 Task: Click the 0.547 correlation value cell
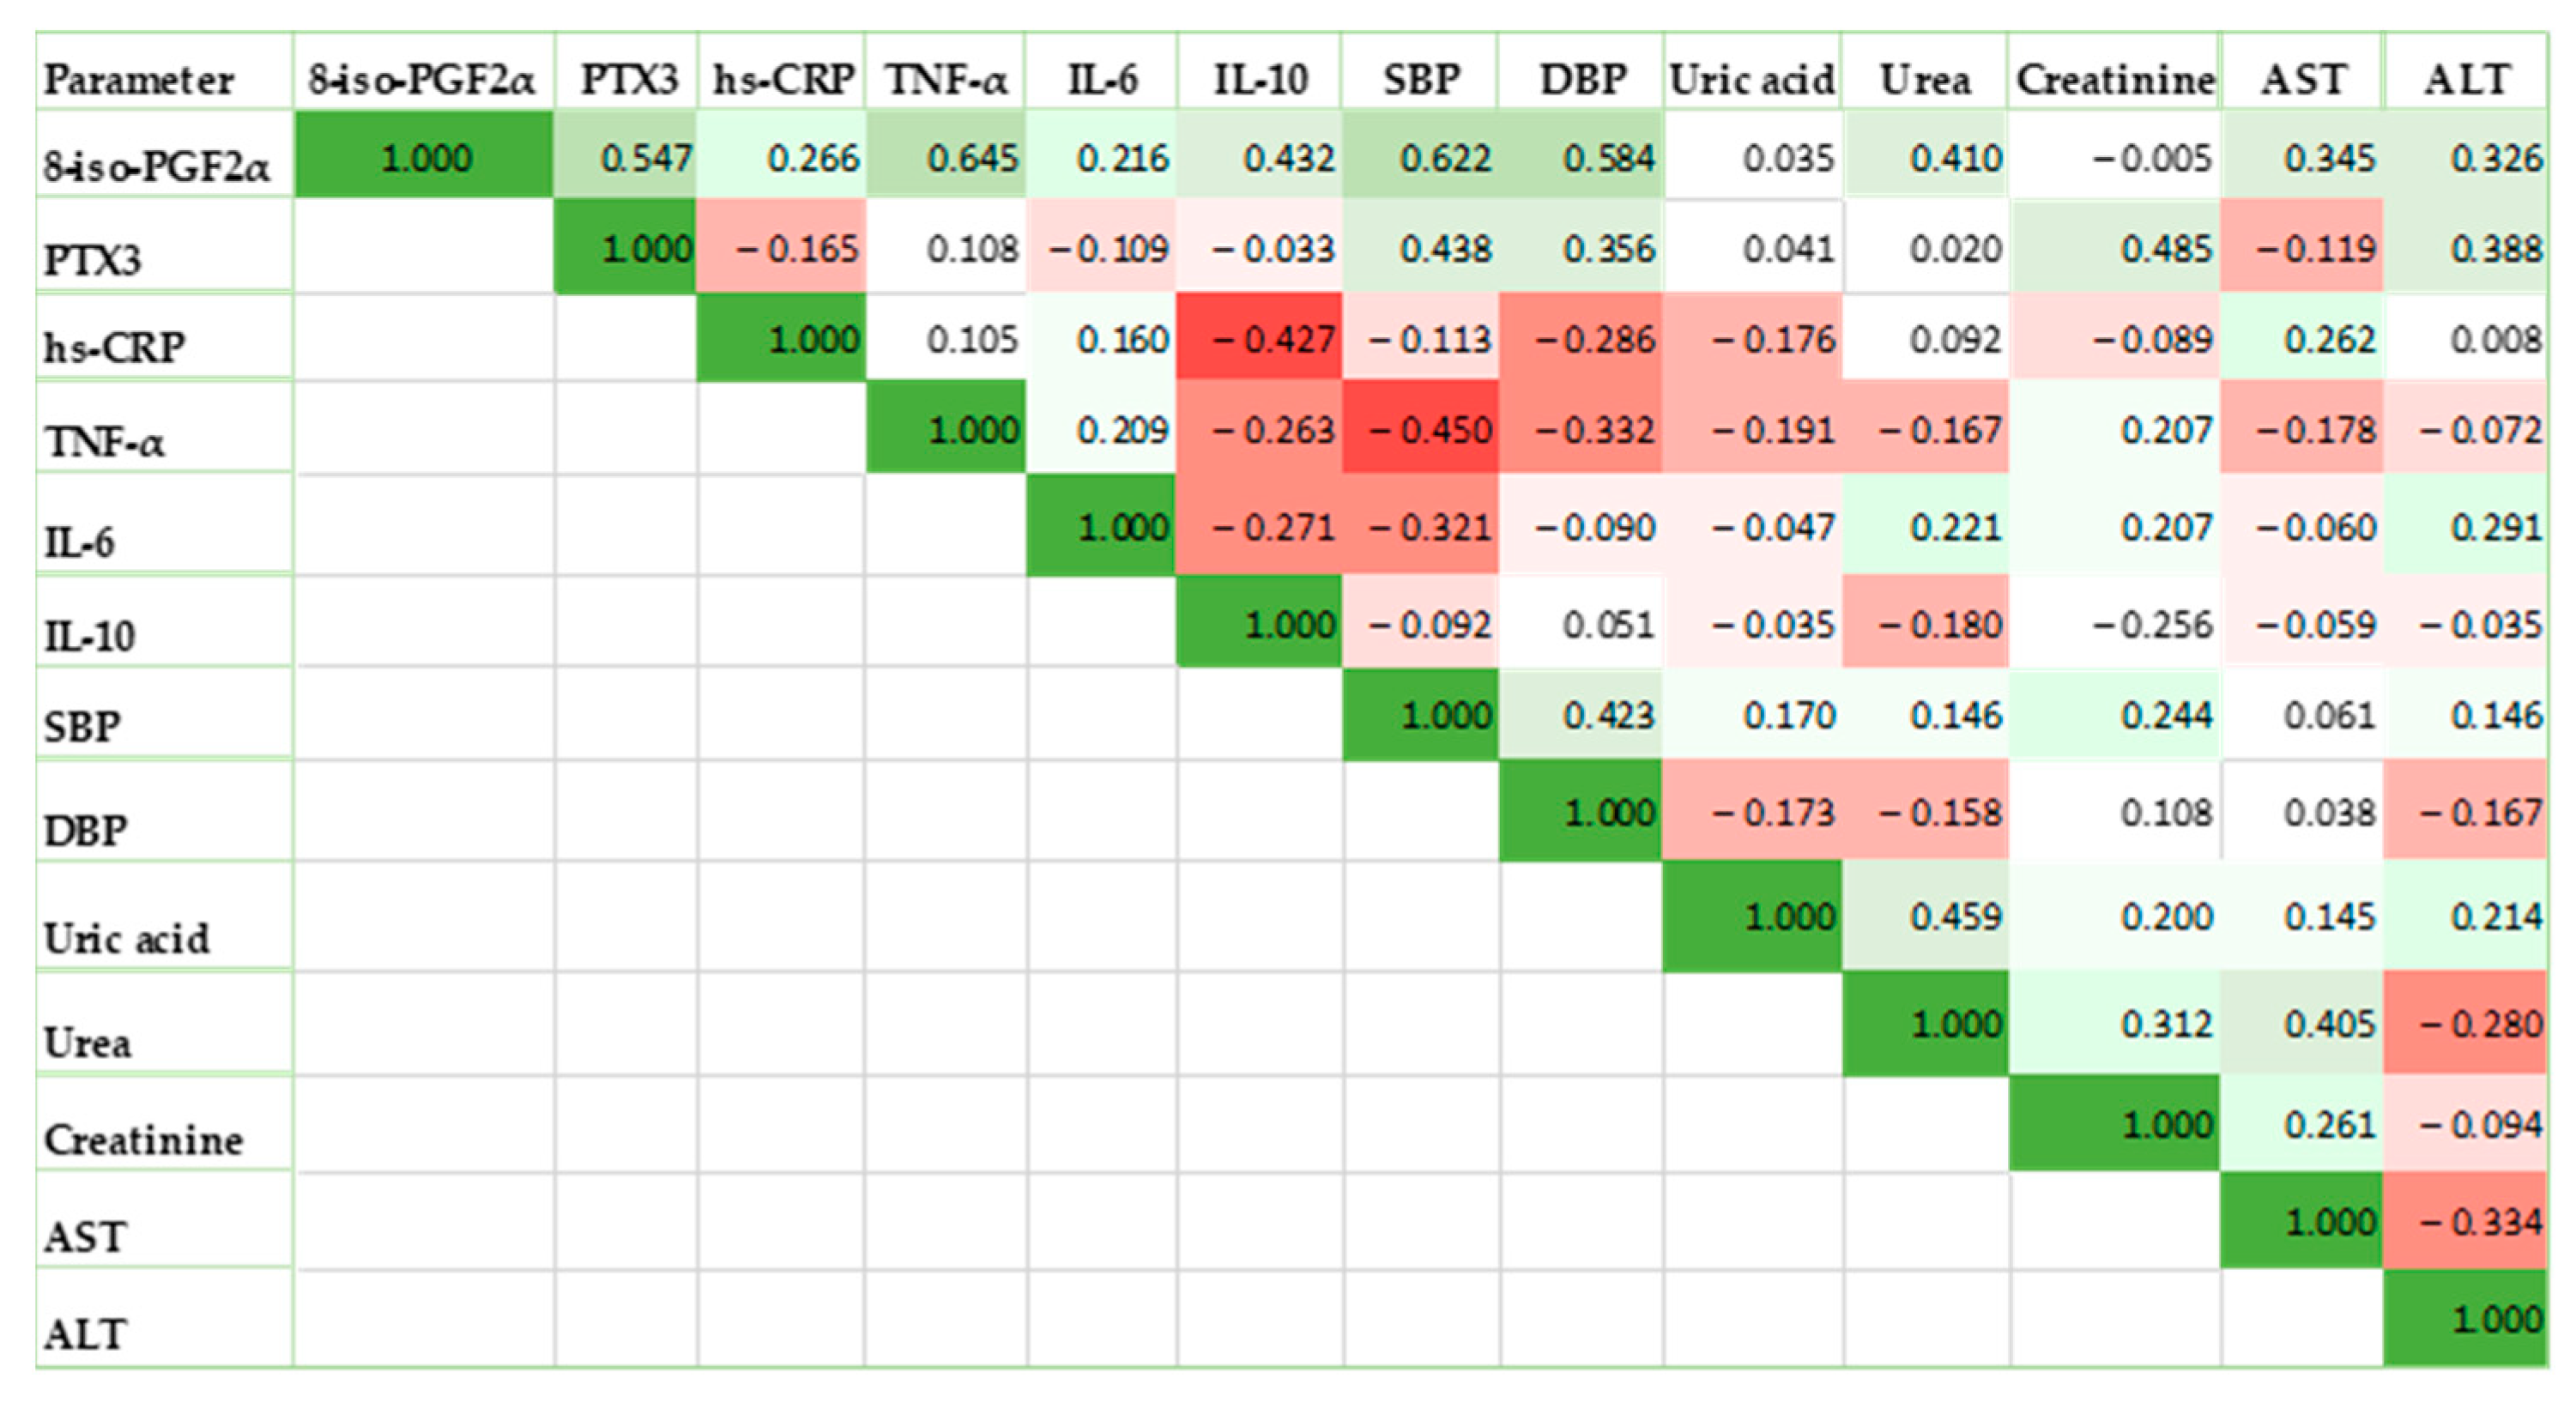click(626, 158)
